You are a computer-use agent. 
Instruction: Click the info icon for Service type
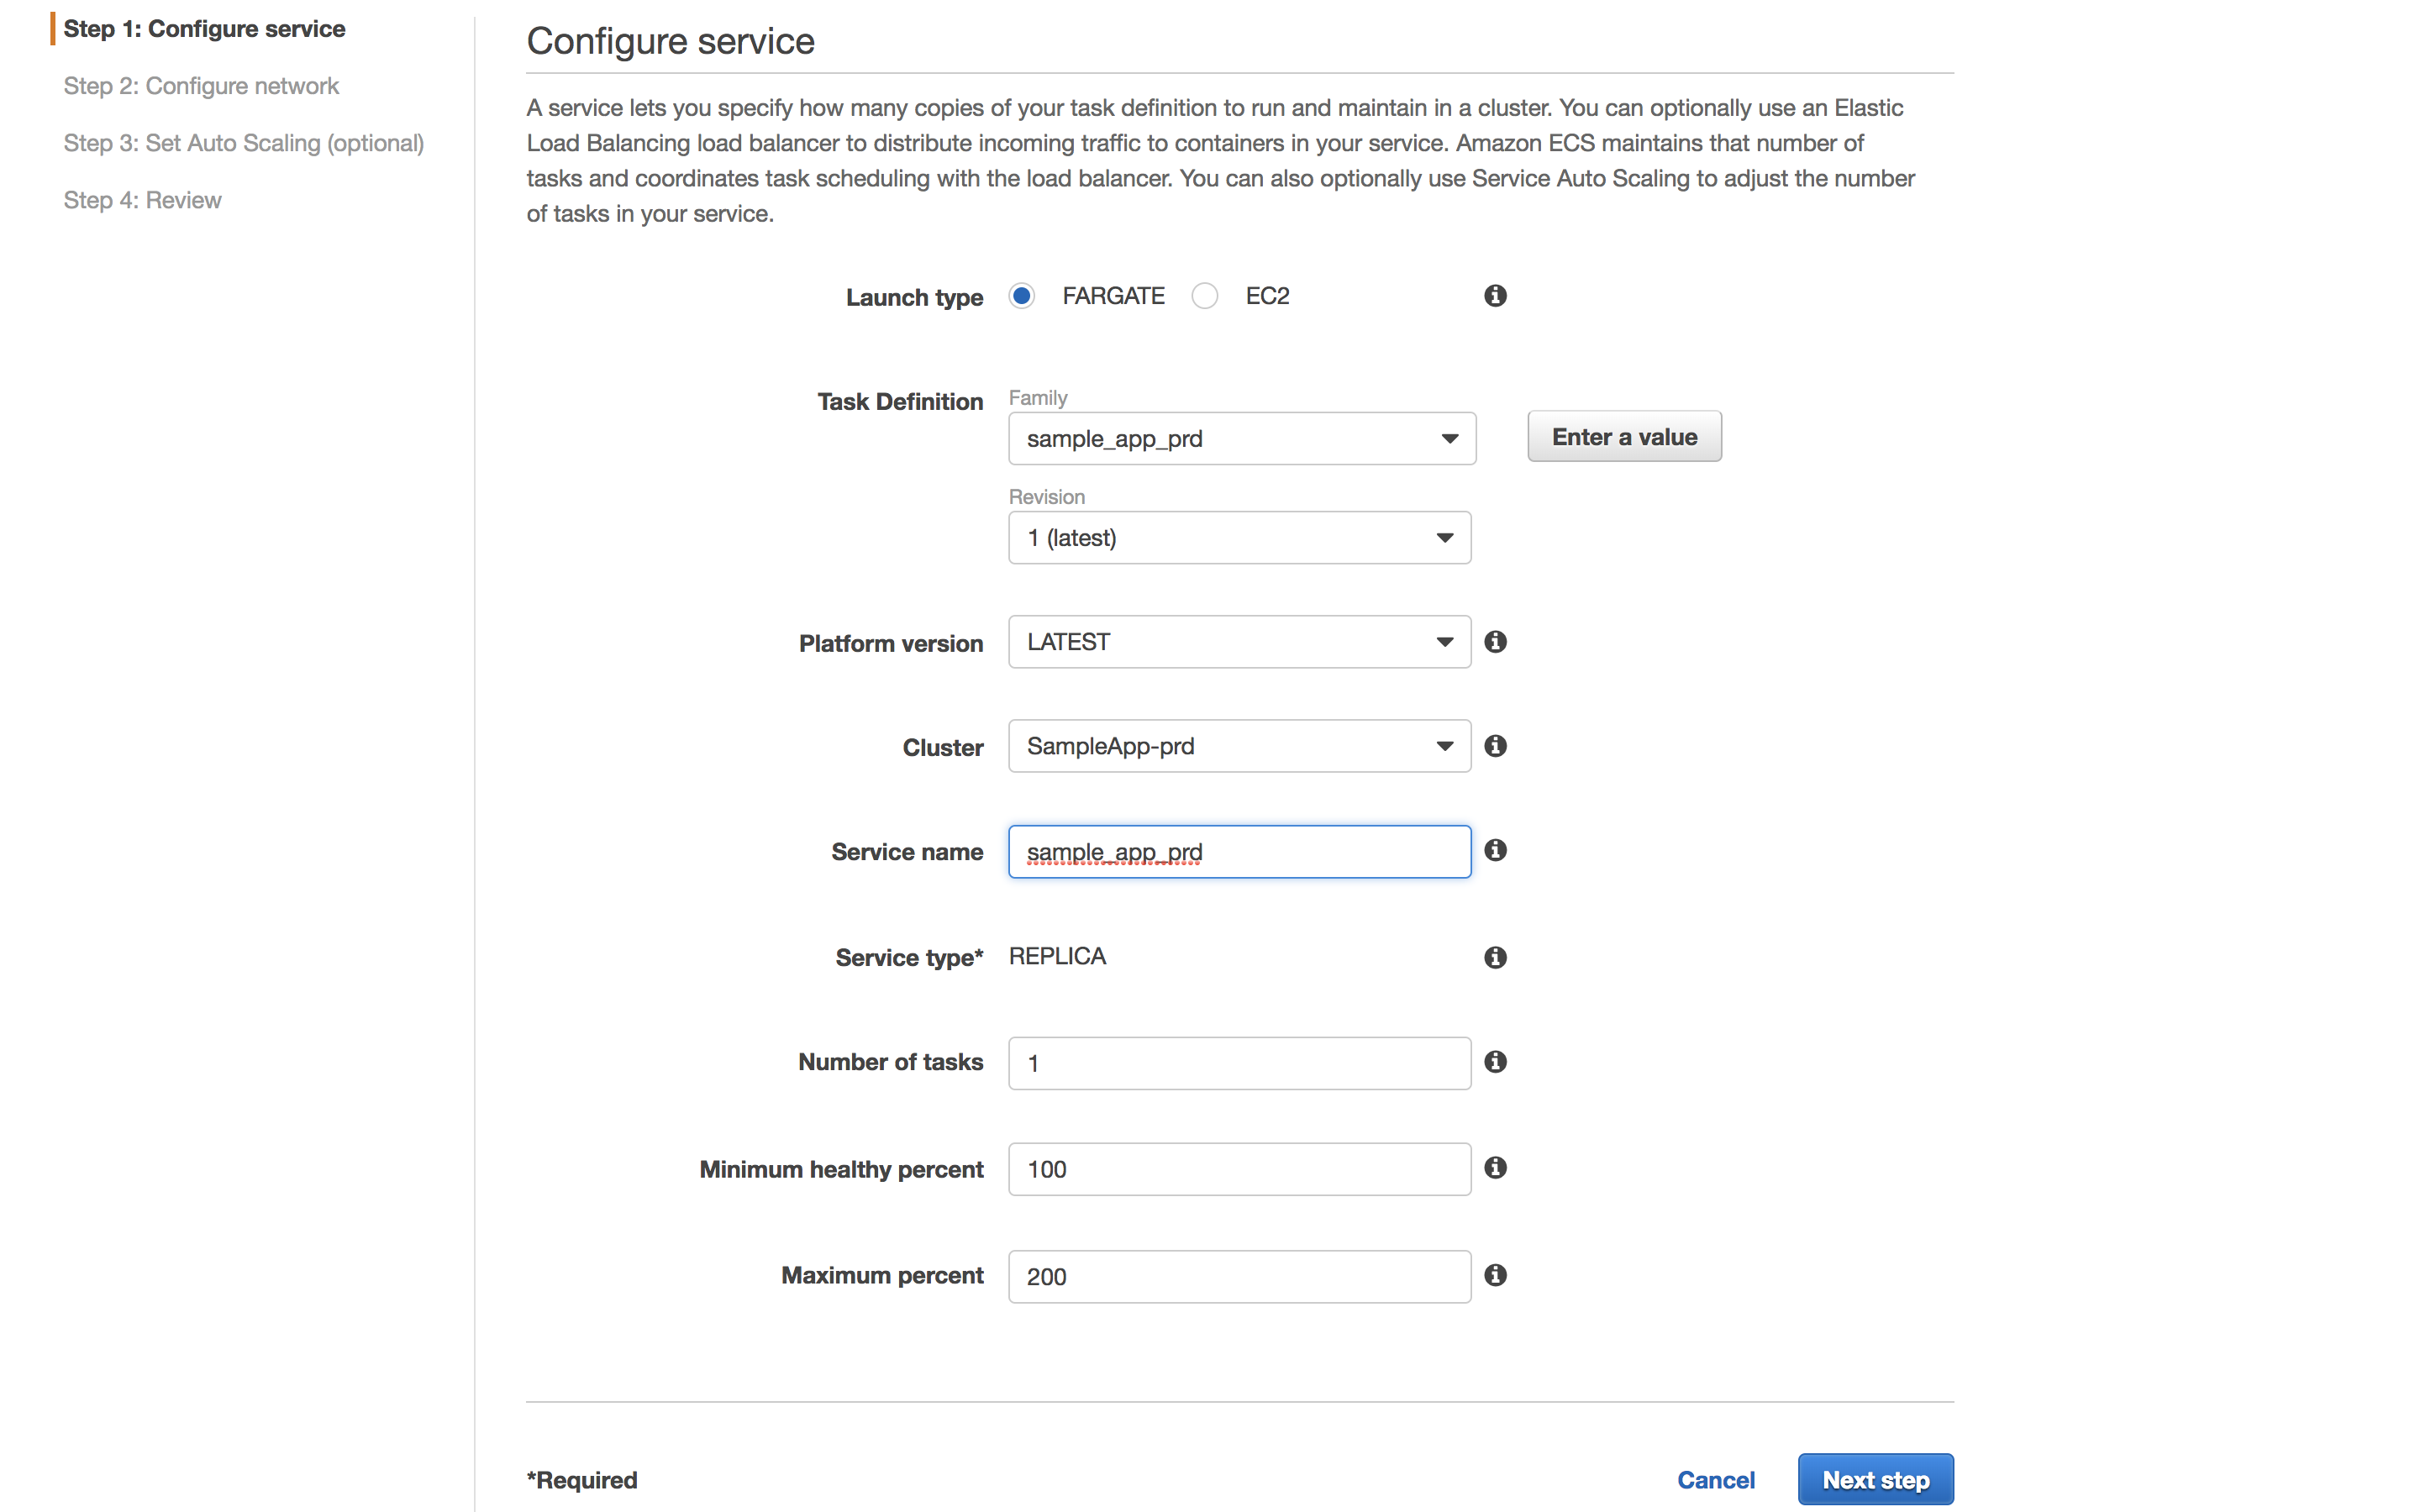tap(1495, 958)
